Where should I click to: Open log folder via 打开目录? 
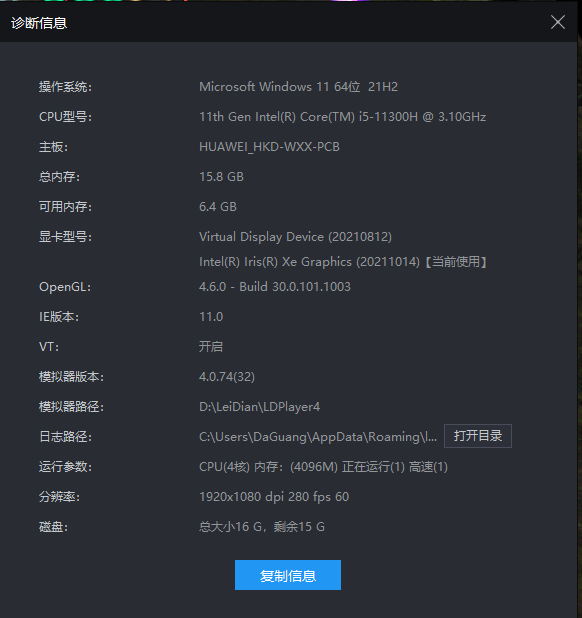[x=478, y=436]
